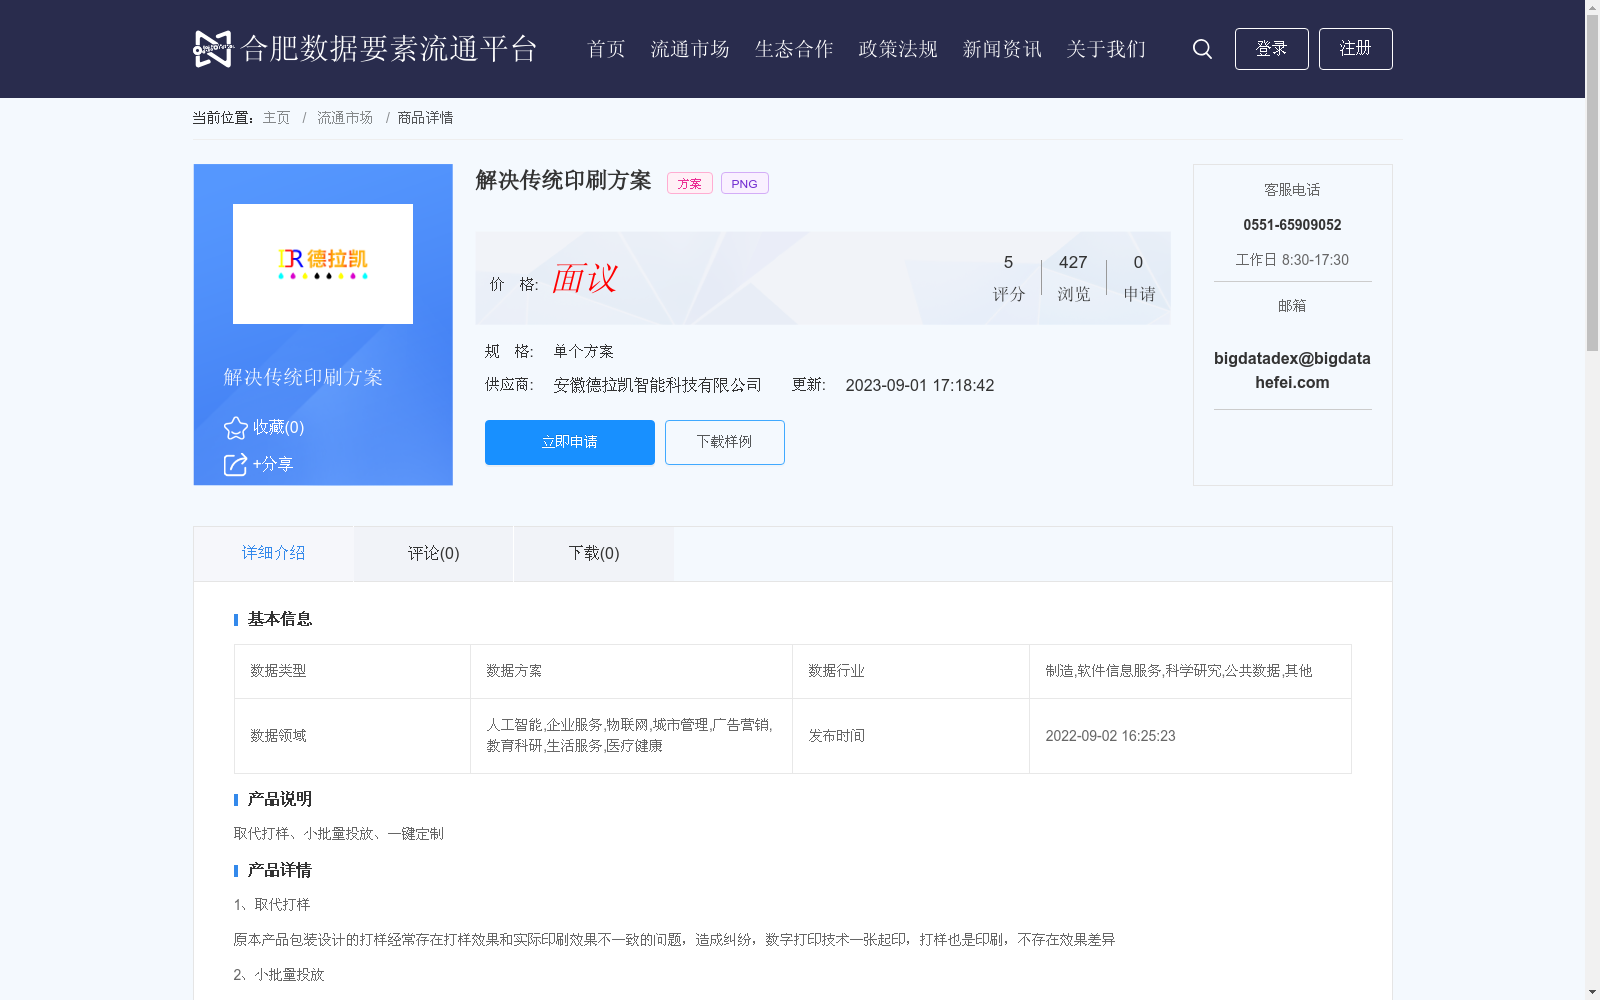
Task: Click the email bigdatadex@bigdatahefei.com
Action: point(1292,370)
